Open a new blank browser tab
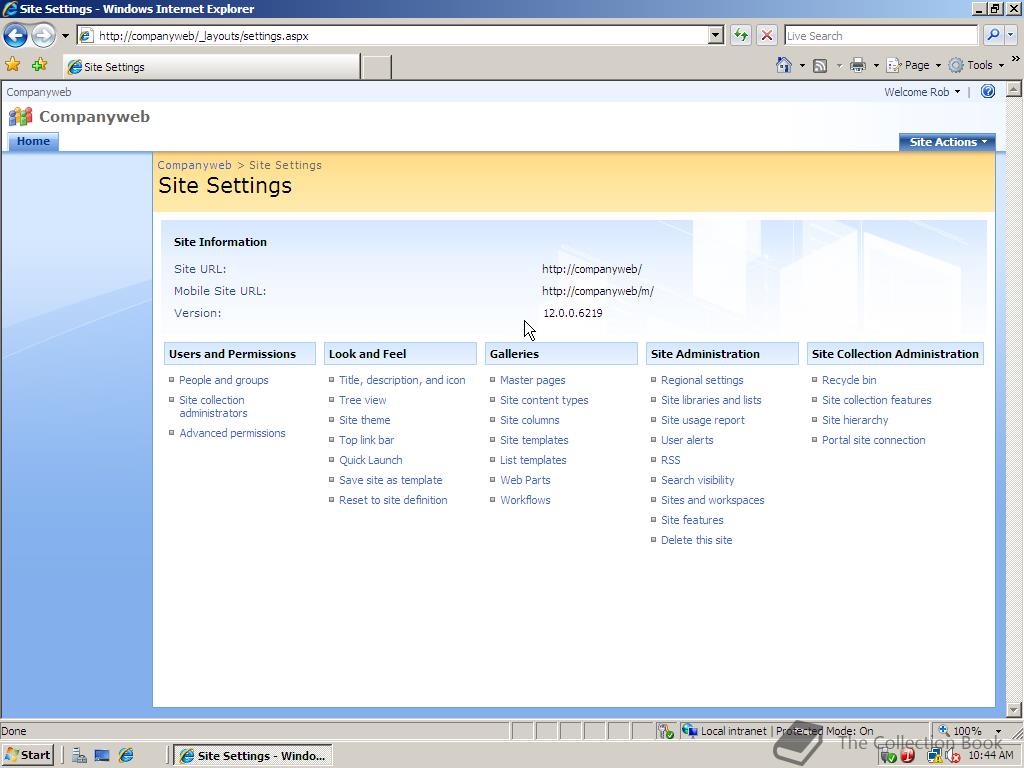Screen dimensions: 1024x768 (377, 67)
